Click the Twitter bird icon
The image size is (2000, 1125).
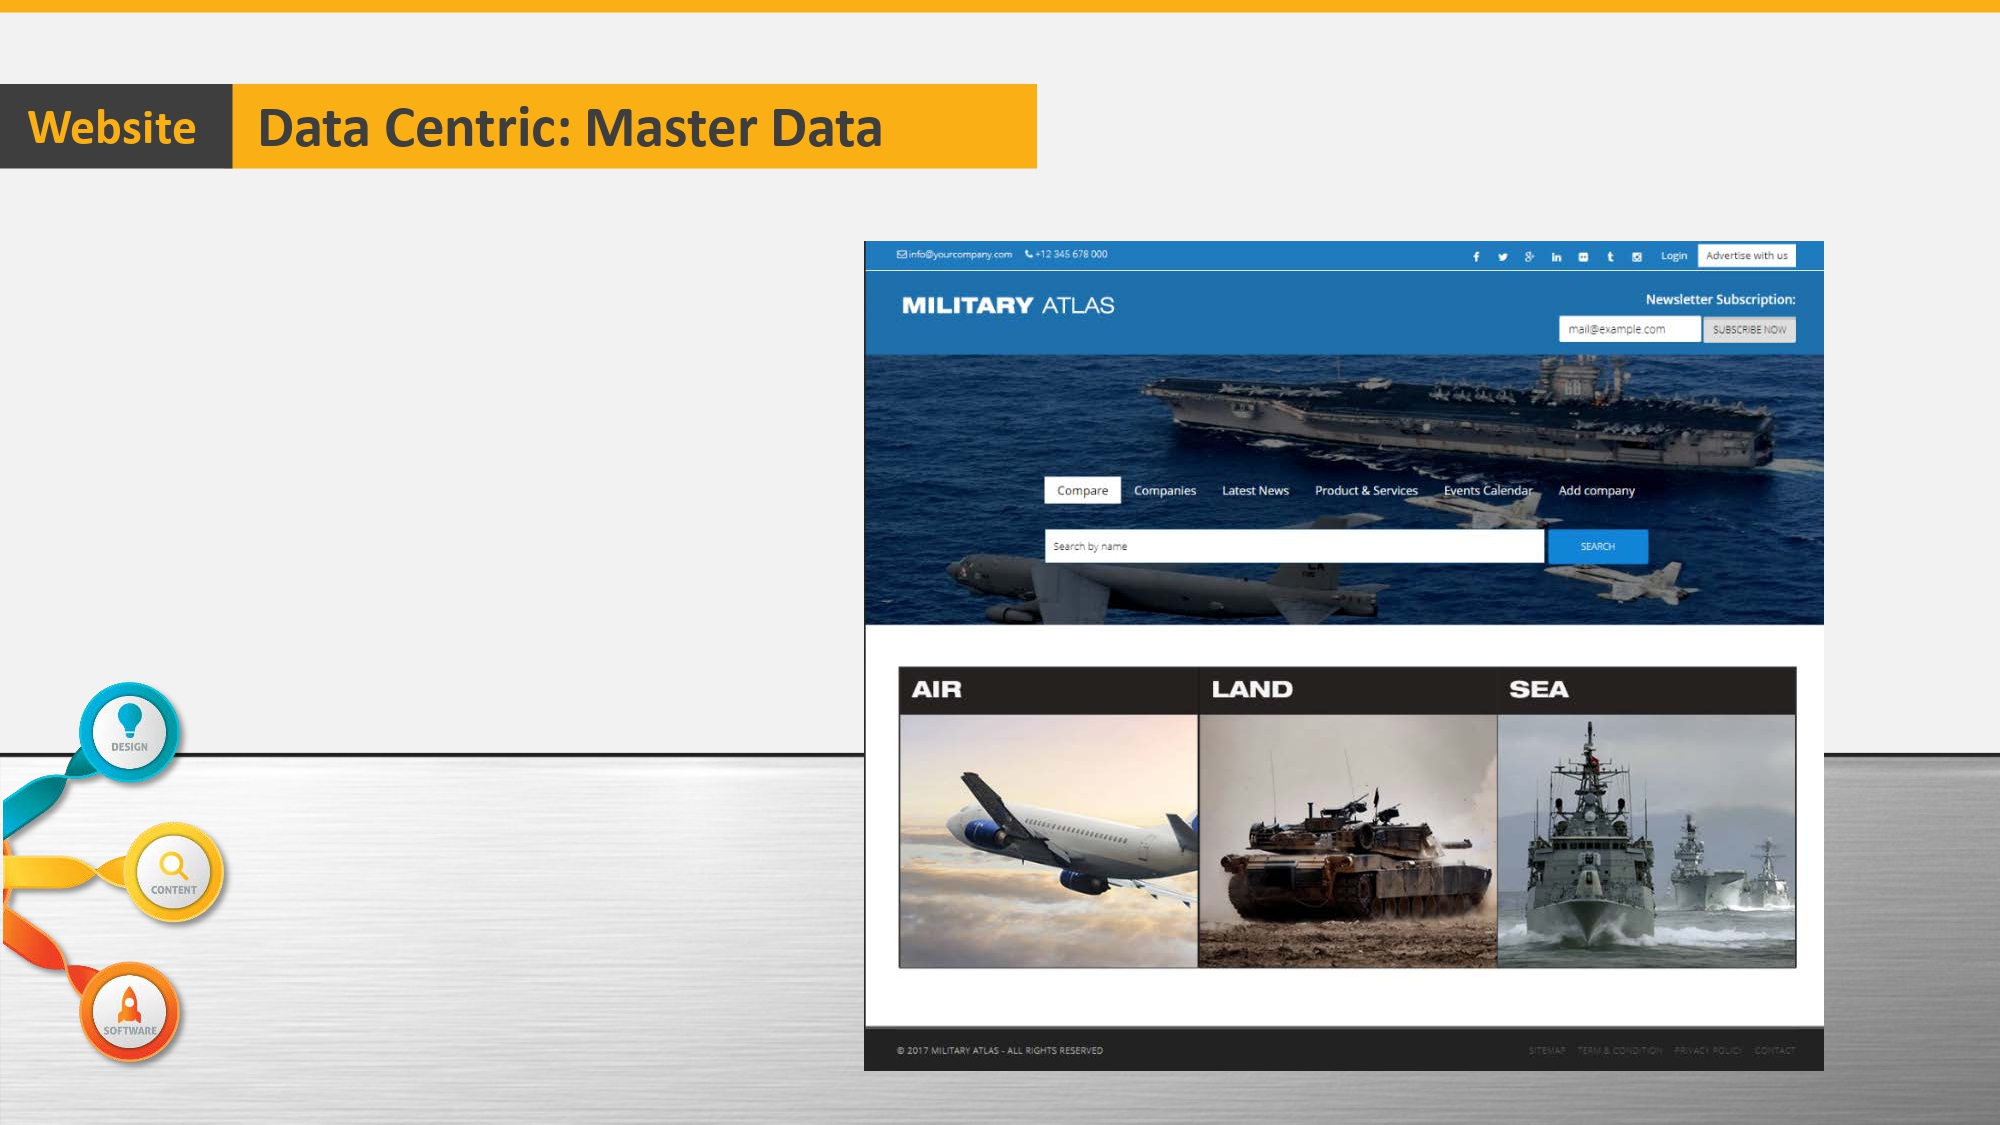click(x=1502, y=257)
